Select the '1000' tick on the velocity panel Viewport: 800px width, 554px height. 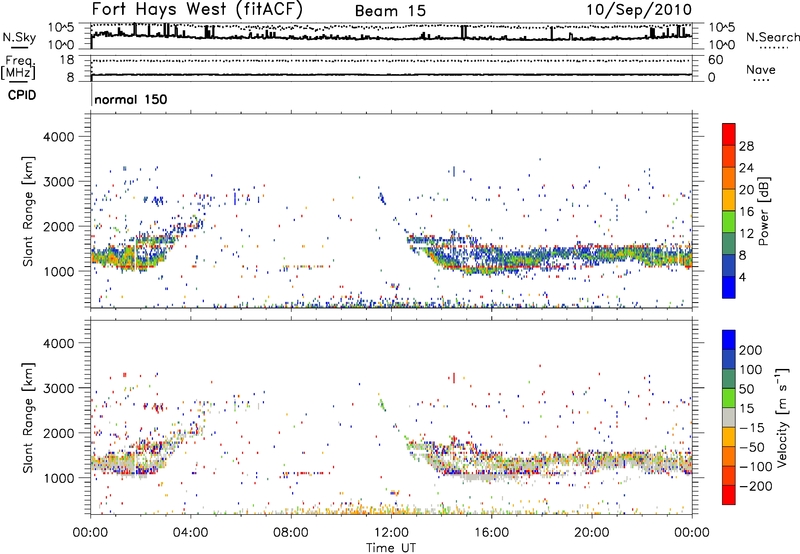(x=58, y=478)
